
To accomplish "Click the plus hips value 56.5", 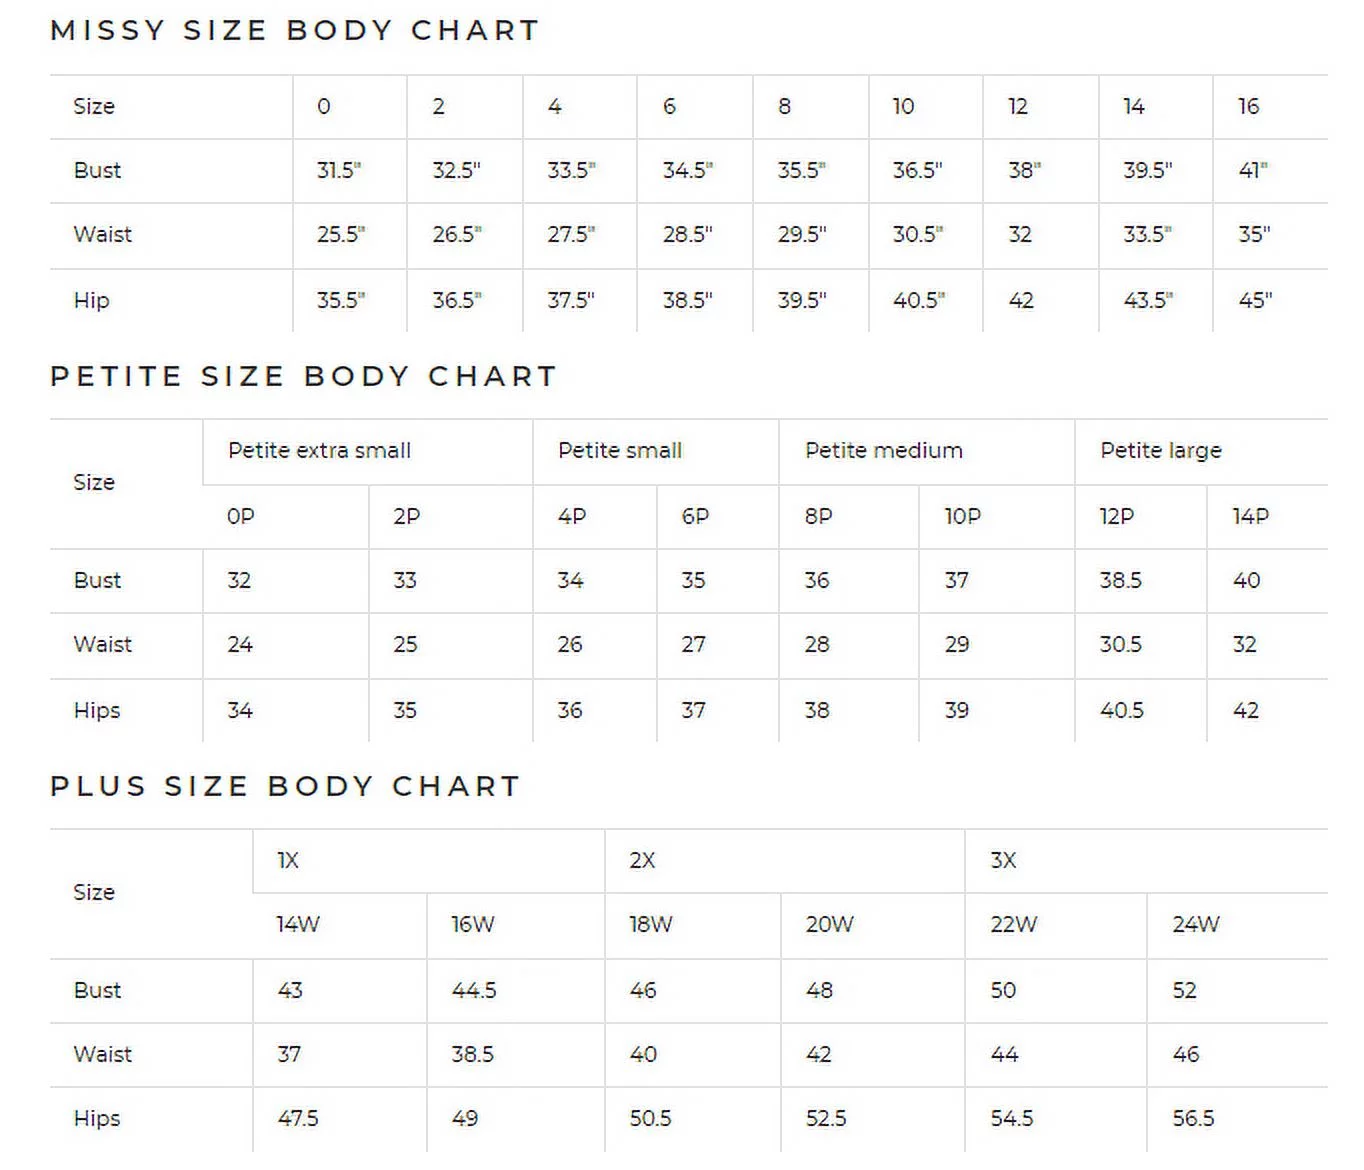I will pos(1193,1118).
